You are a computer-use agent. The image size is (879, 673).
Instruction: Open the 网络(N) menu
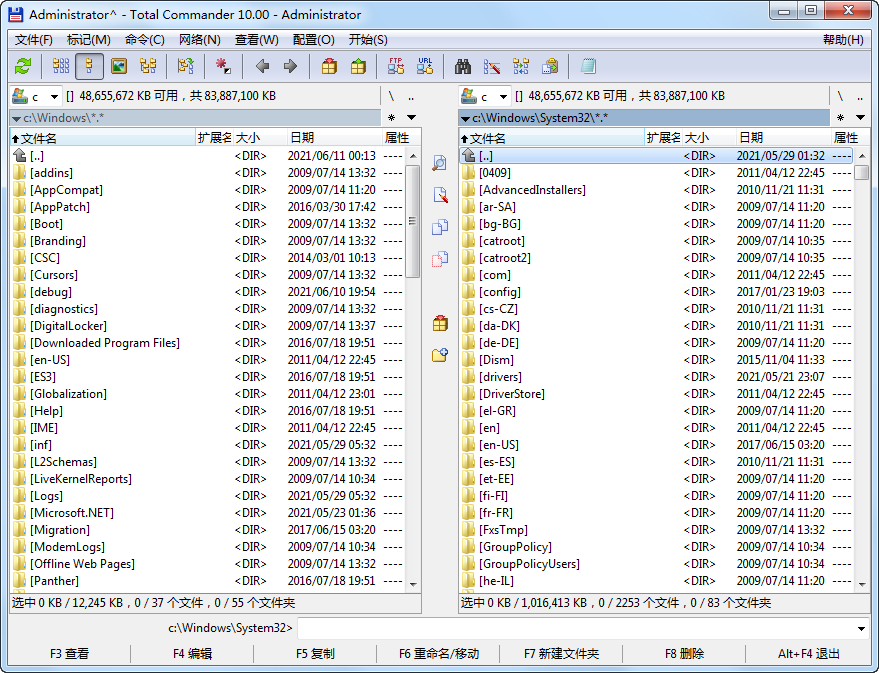pos(199,40)
